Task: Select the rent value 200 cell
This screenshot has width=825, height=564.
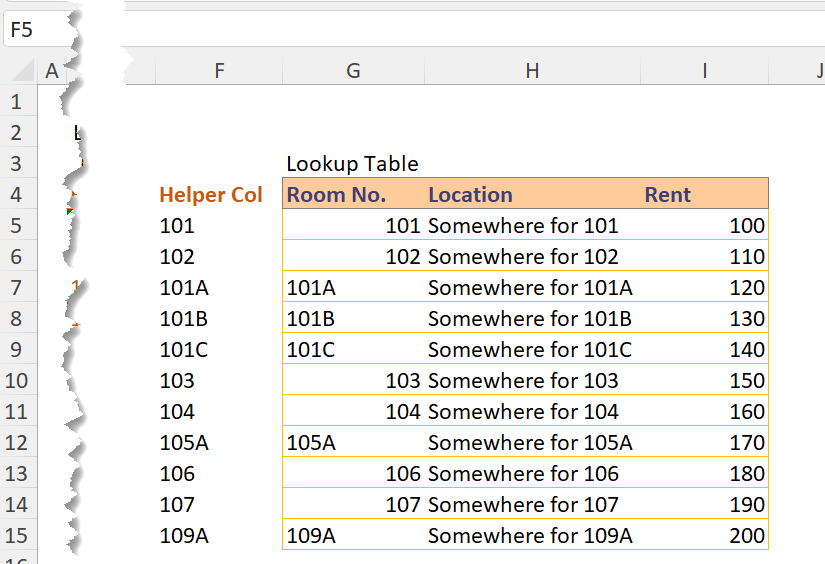Action: (x=705, y=536)
